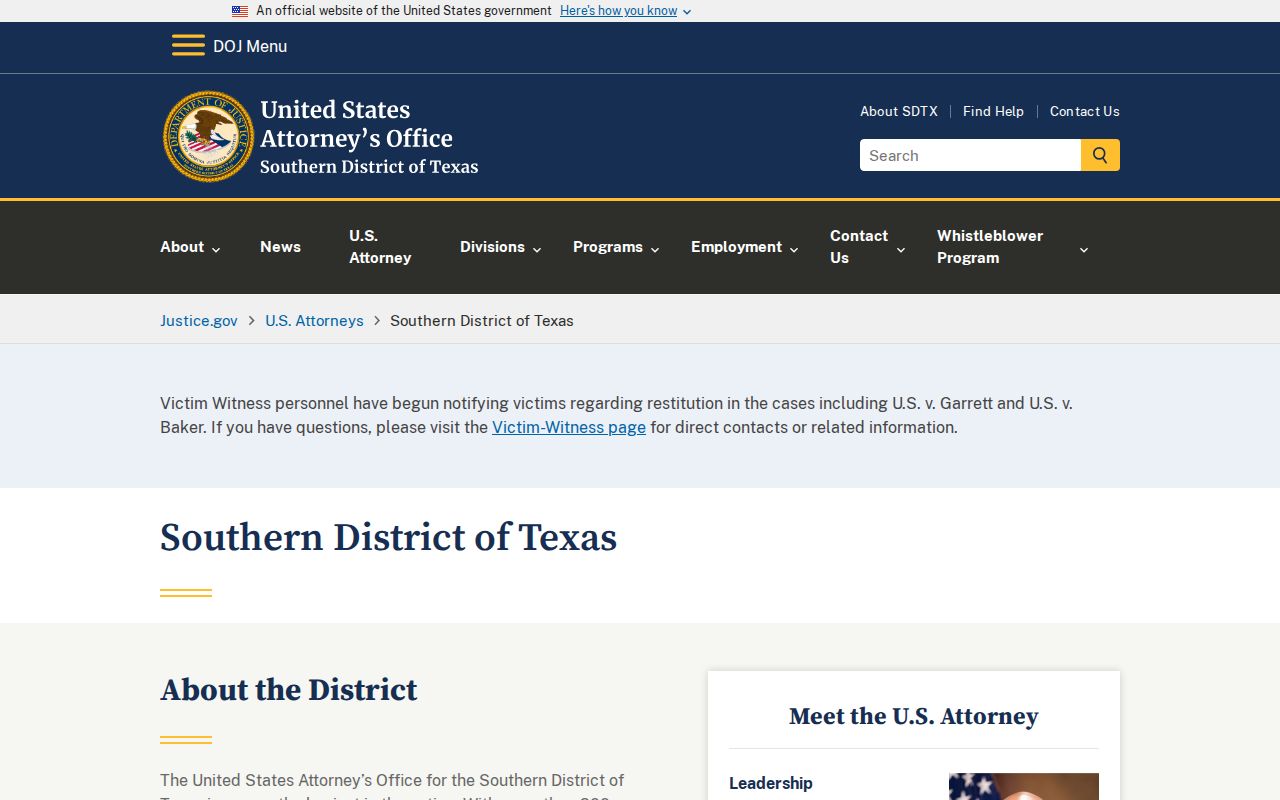Expand the Whistleblower Program menu chevron

point(1083,249)
